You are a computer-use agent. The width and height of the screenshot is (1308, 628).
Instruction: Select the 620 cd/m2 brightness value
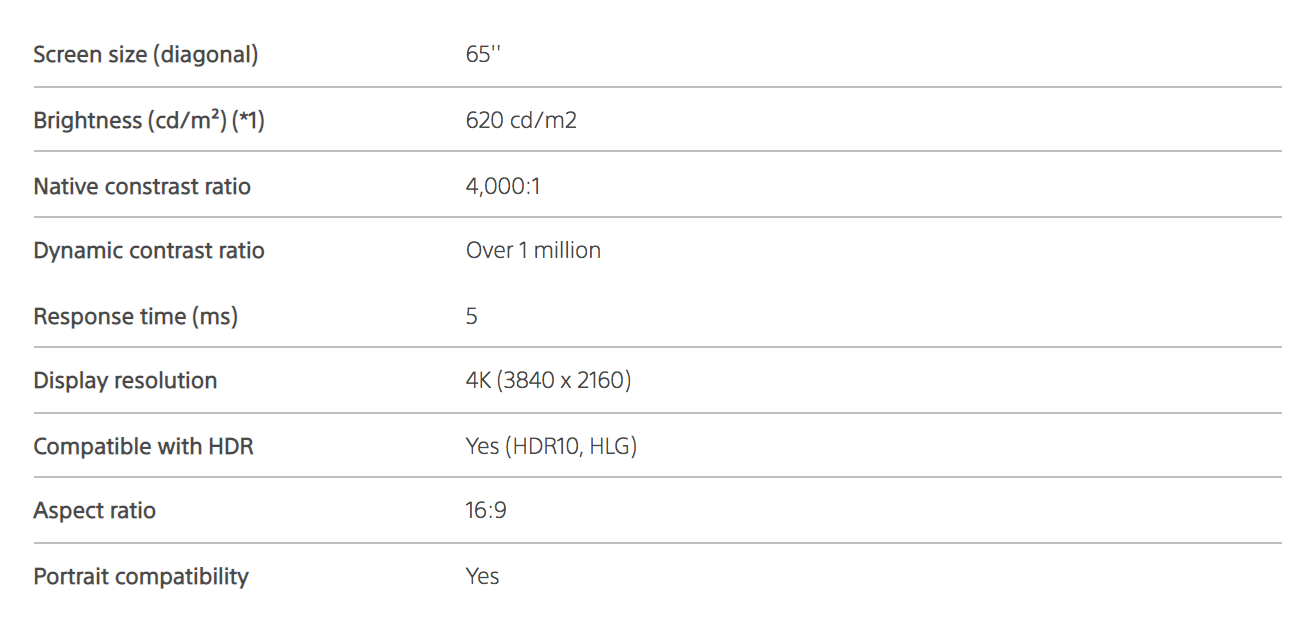coord(521,121)
